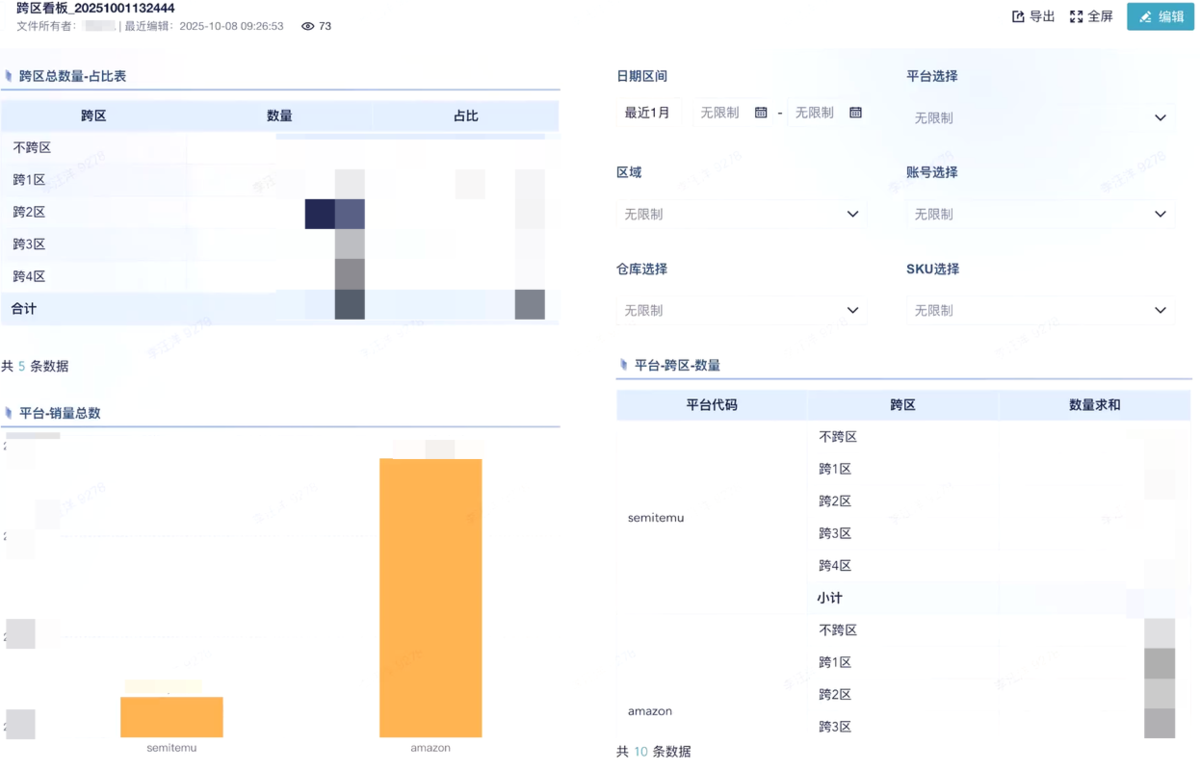This screenshot has height=770, width=1200.
Task: Expand the 平台选择 dropdown
Action: tap(1040, 118)
